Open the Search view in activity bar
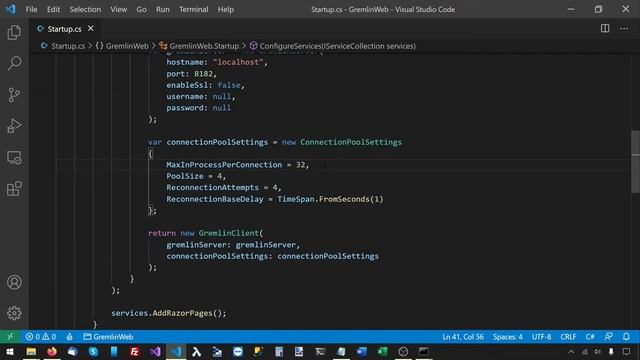Screen dimensions: 640x360 [14, 63]
